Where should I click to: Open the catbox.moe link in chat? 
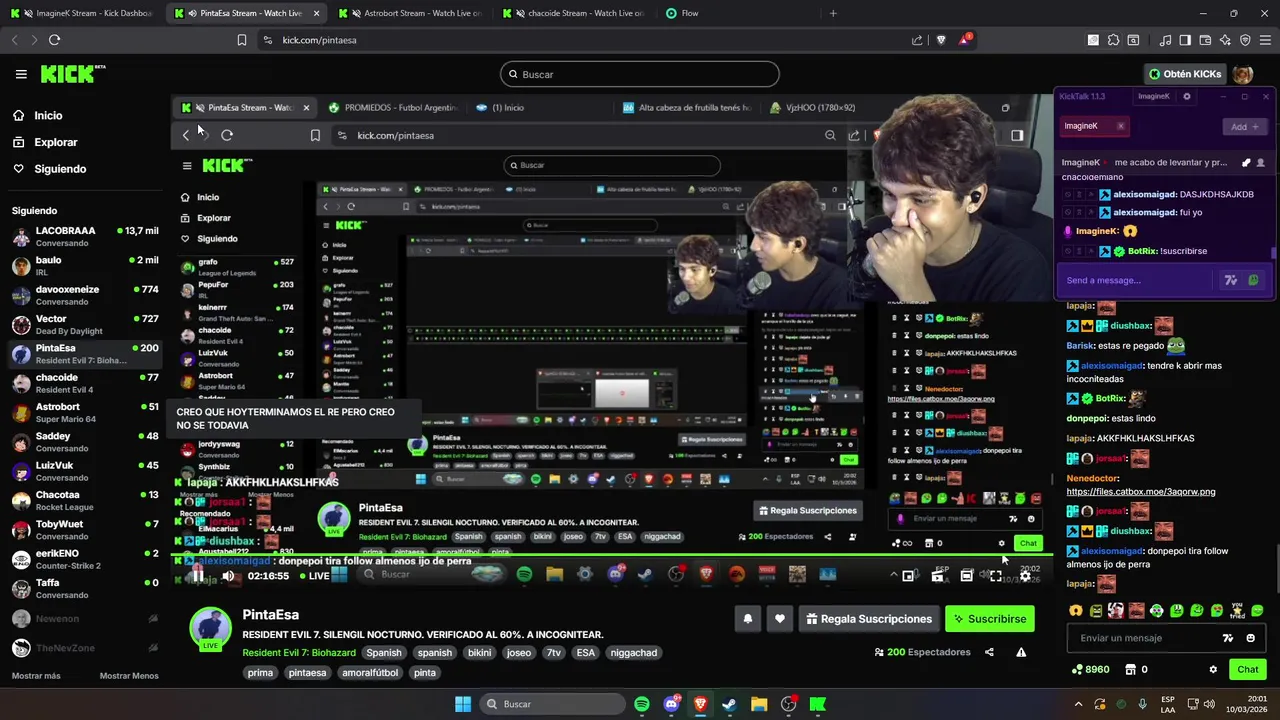pos(1141,492)
